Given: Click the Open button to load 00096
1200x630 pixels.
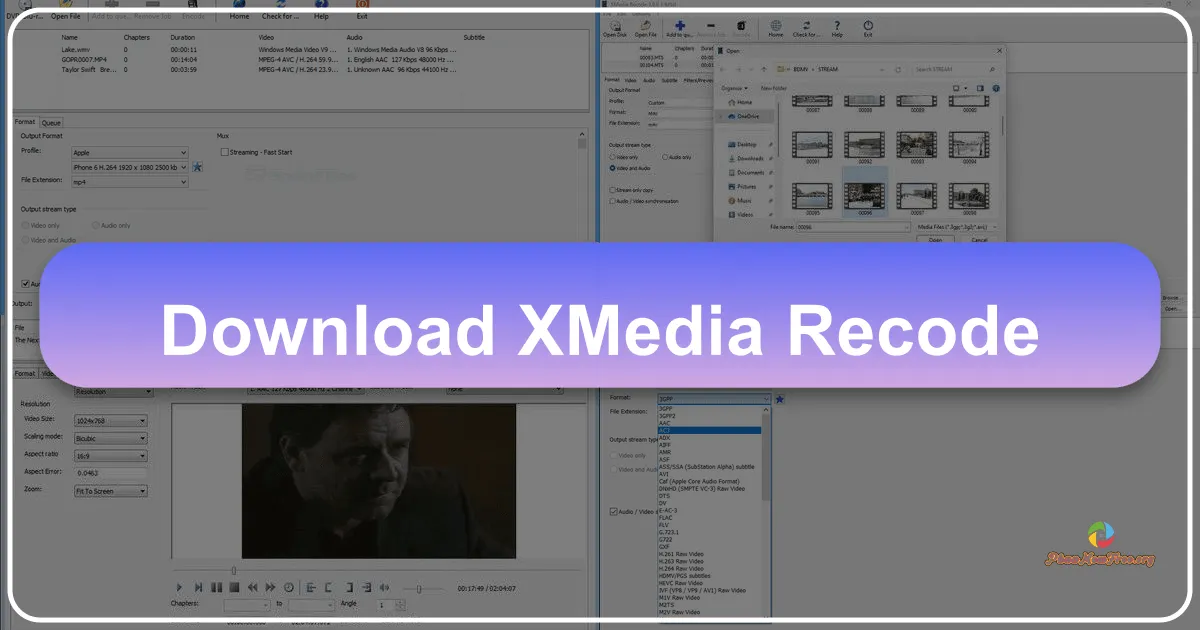Looking at the screenshot, I should 935,238.
